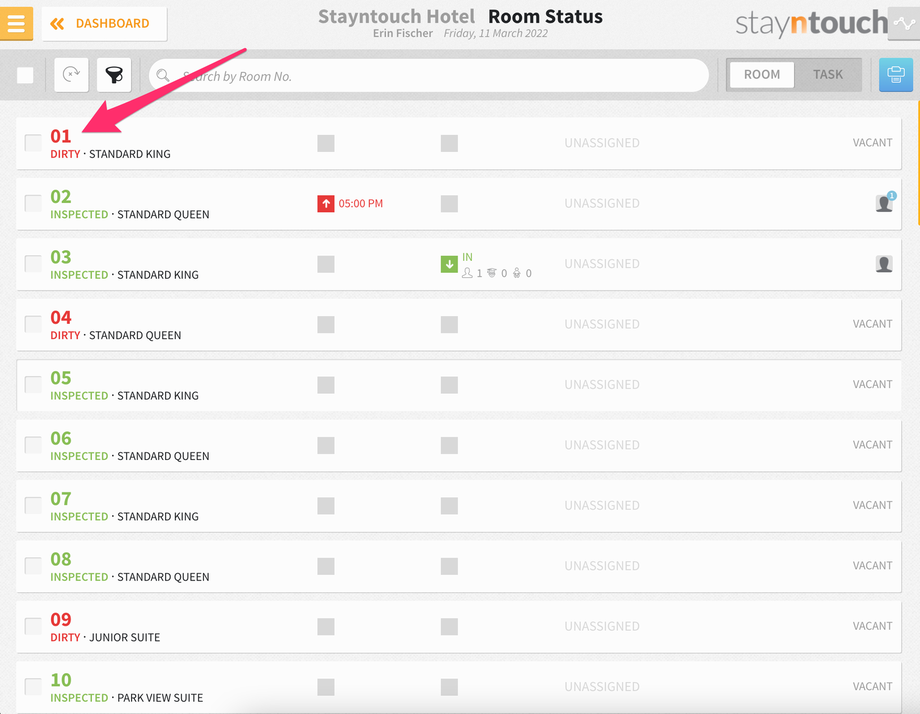Open room number 01
This screenshot has width=920, height=714.
[60, 136]
